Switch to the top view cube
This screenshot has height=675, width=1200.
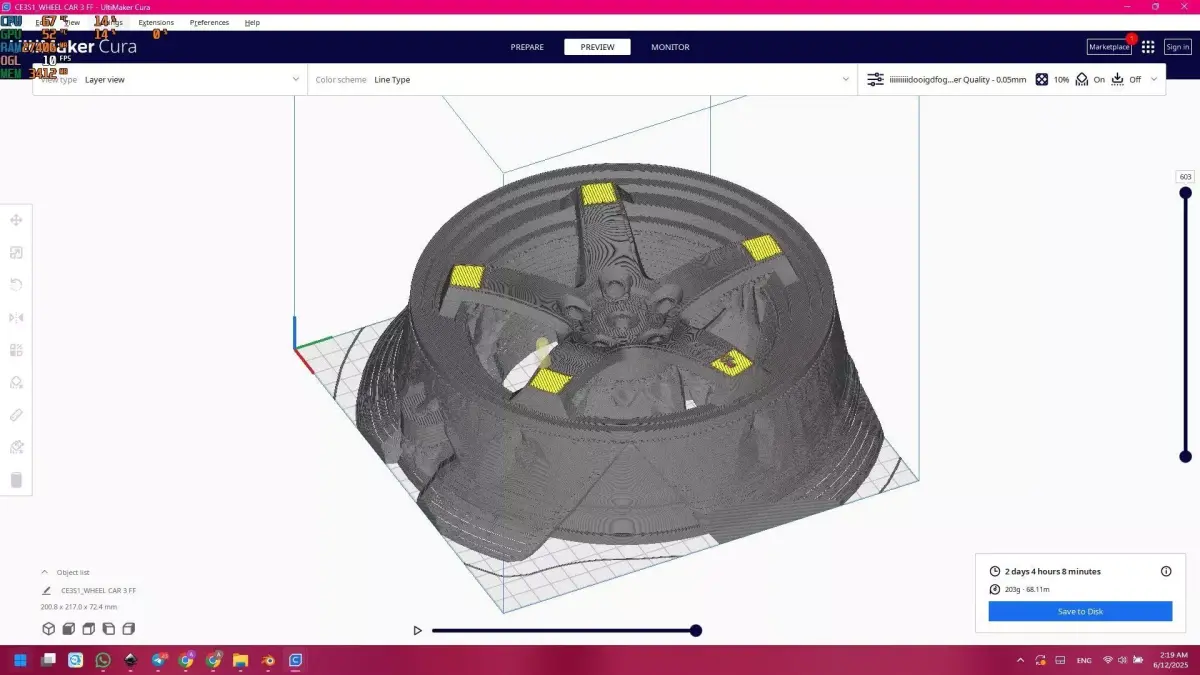[x=89, y=629]
